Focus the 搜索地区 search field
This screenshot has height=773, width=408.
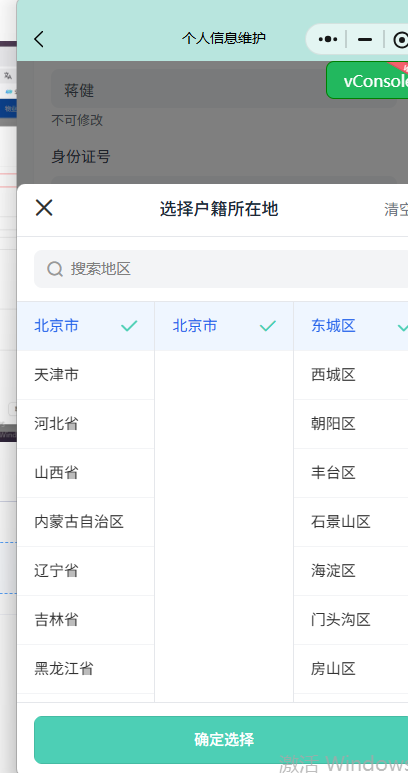221,269
